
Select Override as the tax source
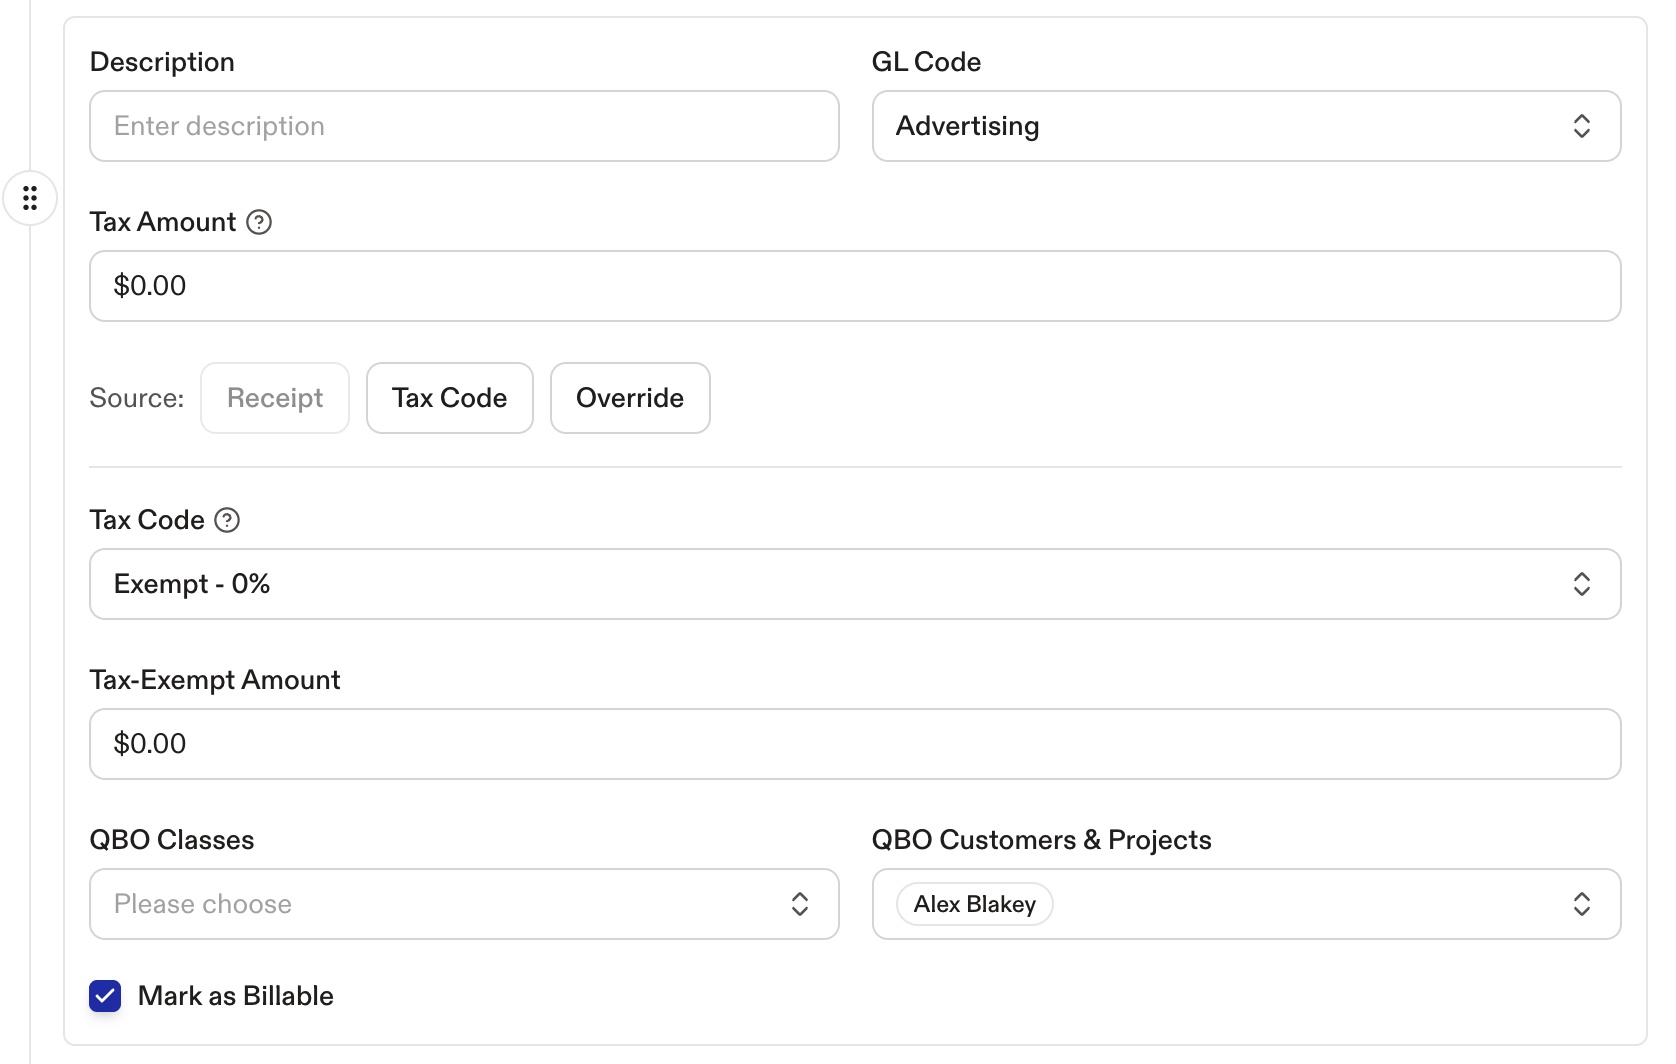tap(630, 398)
